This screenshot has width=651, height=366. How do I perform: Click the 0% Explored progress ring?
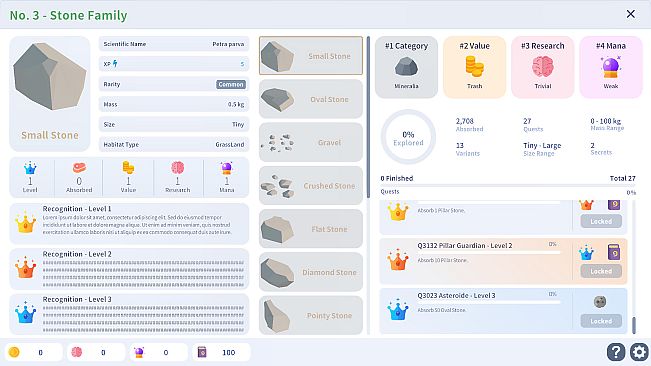[408, 137]
